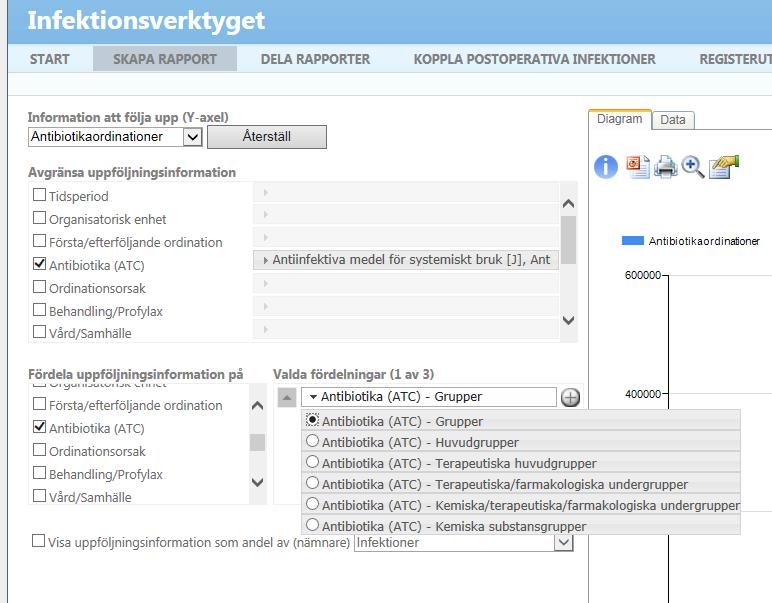Check Organisatorisk enhet in Avgränsa list
This screenshot has height=603, width=772.
coord(39,218)
